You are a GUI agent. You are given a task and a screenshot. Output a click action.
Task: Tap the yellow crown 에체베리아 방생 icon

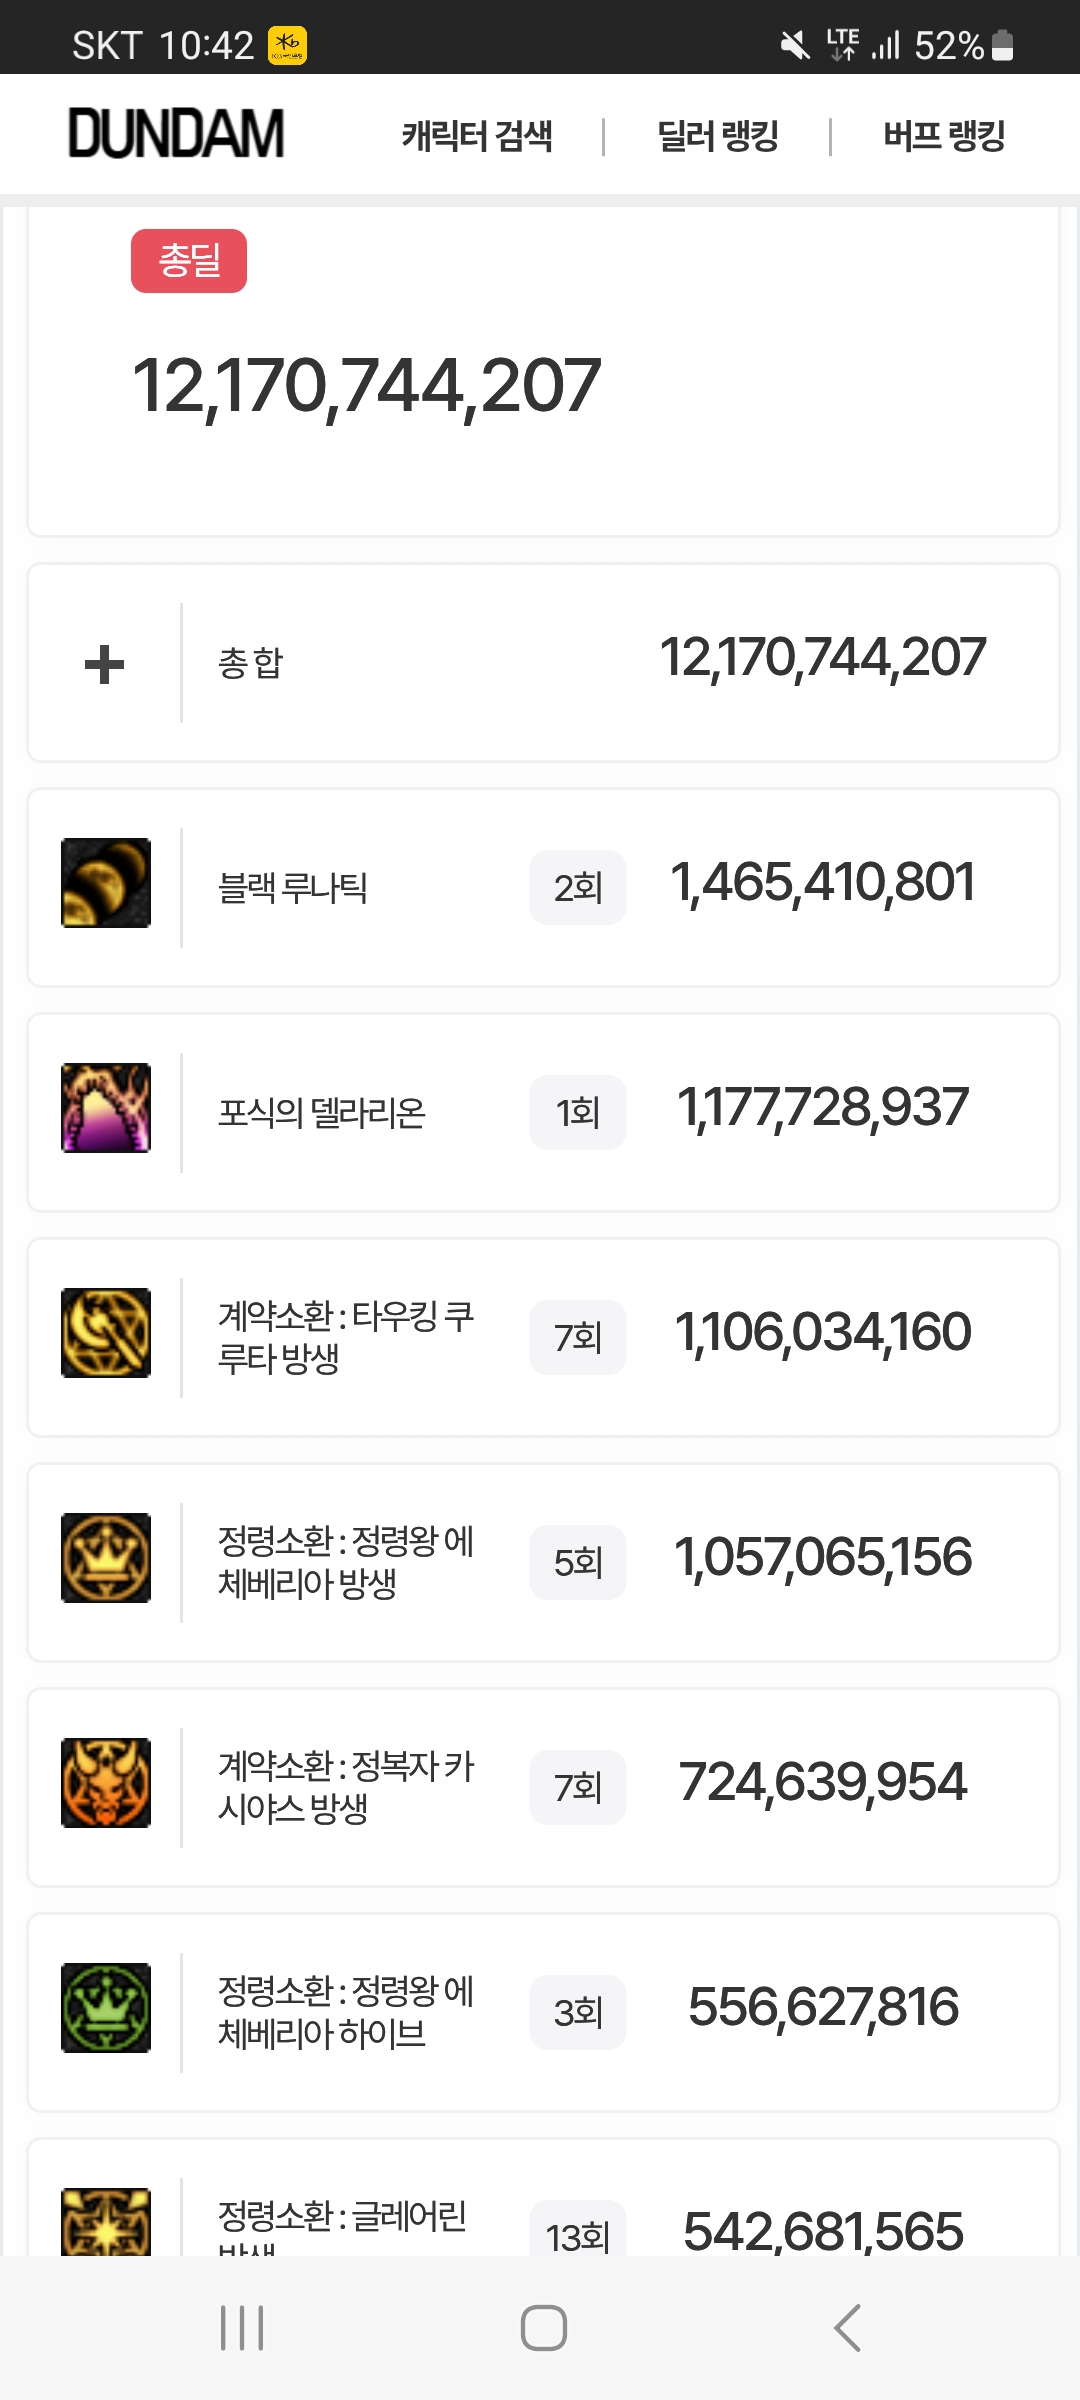pyautogui.click(x=106, y=1558)
